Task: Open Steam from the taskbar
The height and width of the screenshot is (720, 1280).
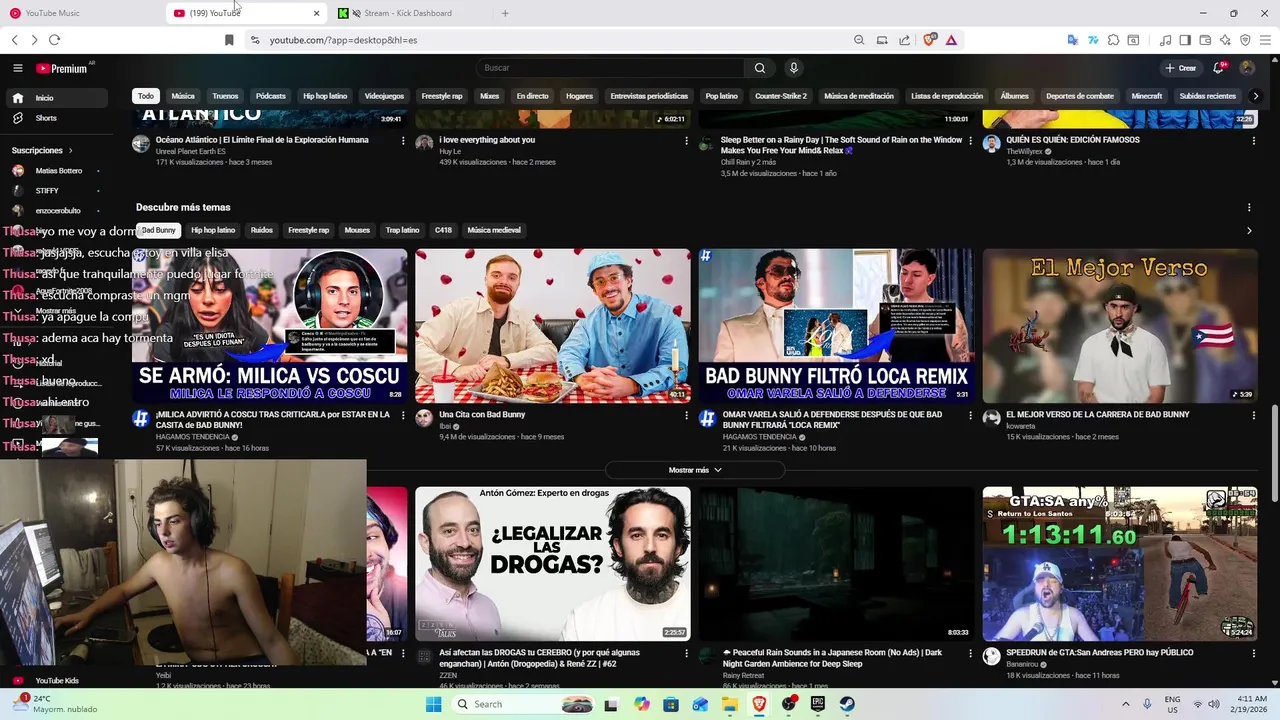Action: (x=847, y=704)
